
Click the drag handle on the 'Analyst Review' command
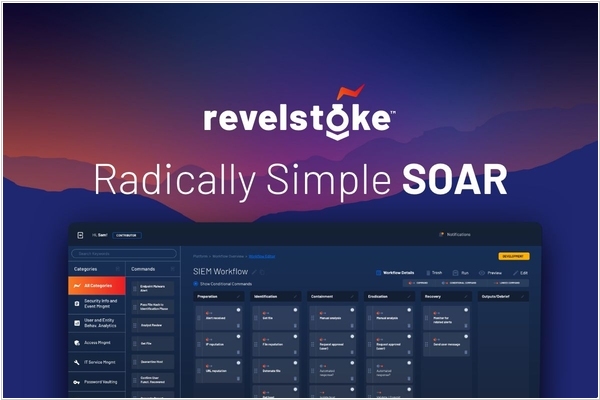(135, 325)
